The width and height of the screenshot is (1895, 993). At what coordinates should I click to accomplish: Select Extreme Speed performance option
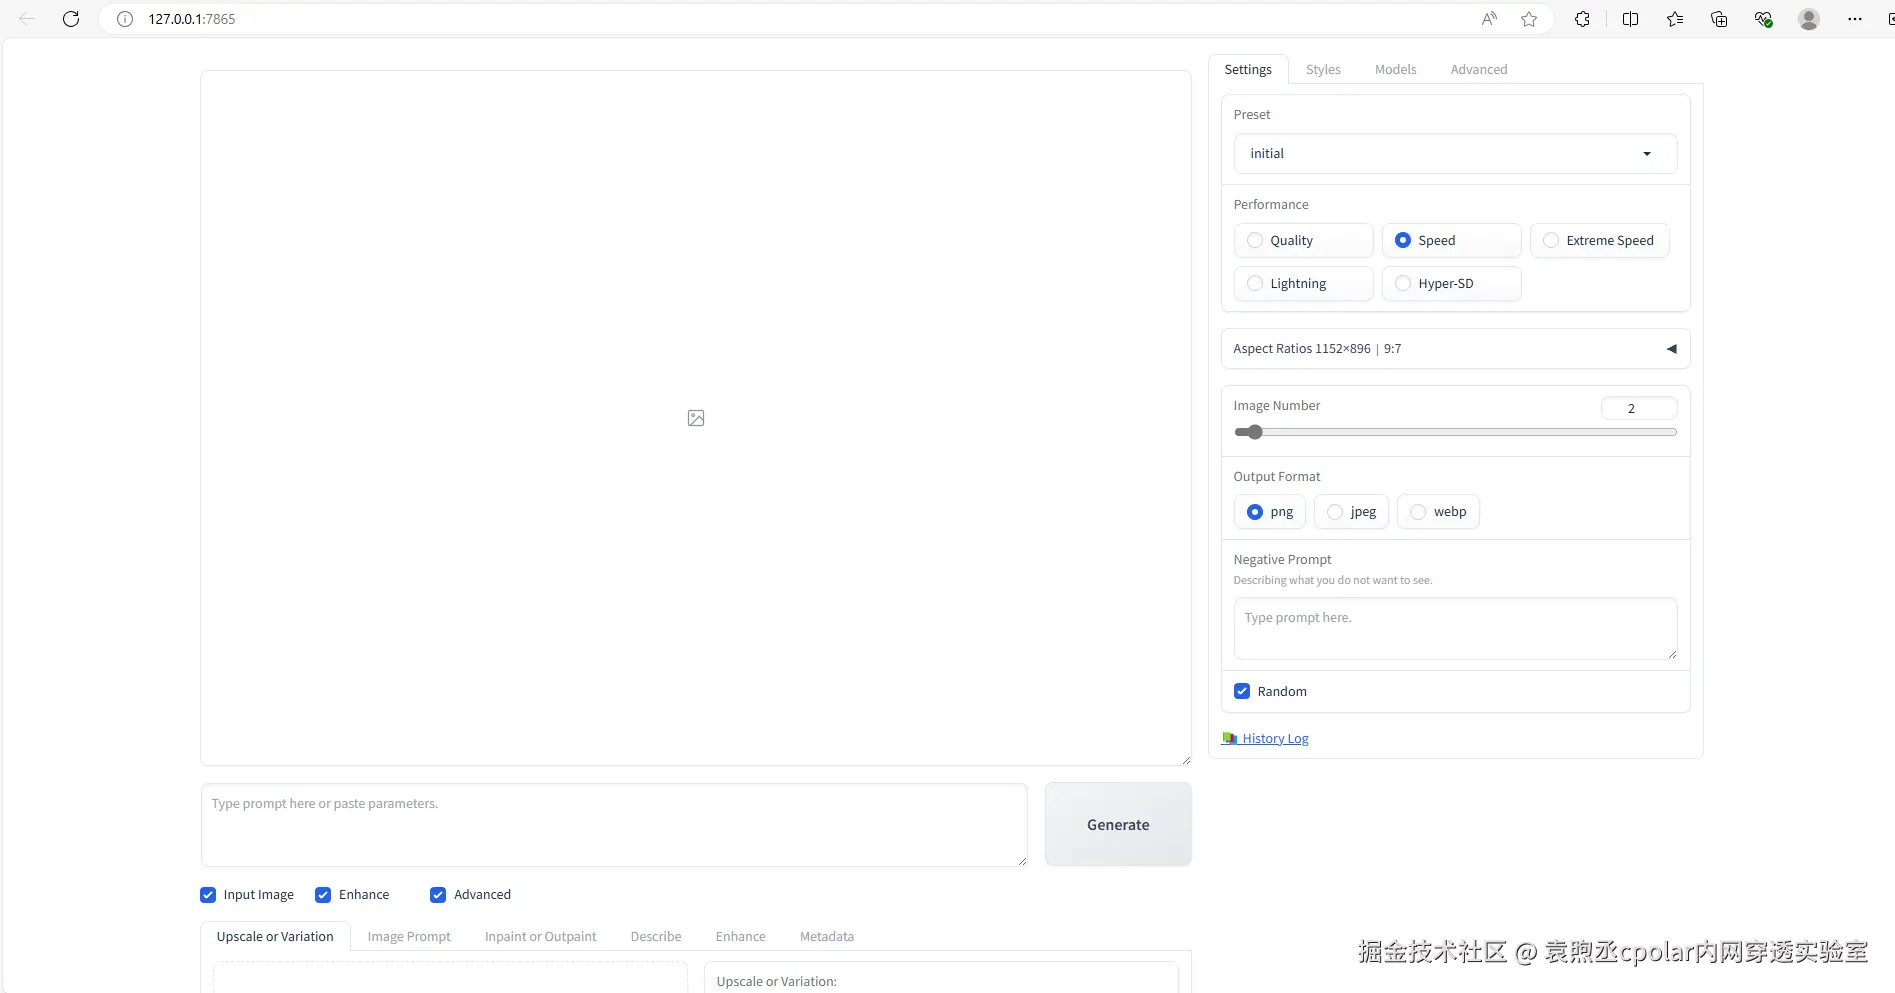pyautogui.click(x=1599, y=240)
